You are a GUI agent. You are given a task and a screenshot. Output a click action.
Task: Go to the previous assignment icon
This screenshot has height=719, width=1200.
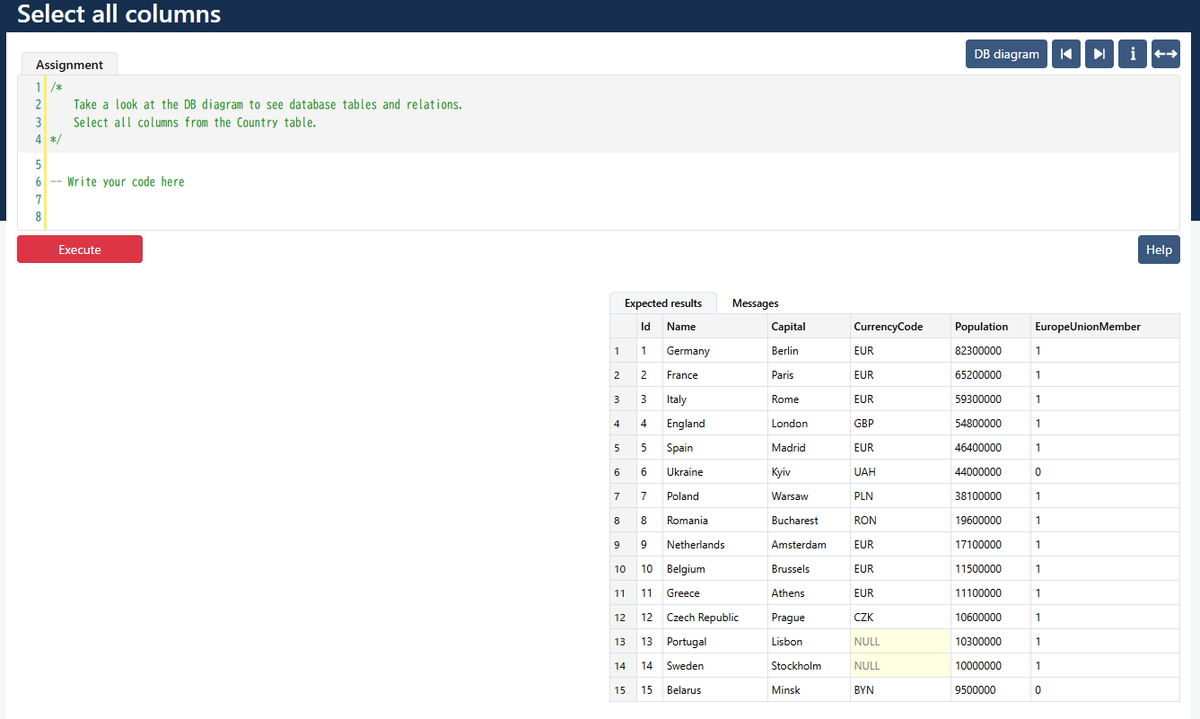(x=1066, y=54)
